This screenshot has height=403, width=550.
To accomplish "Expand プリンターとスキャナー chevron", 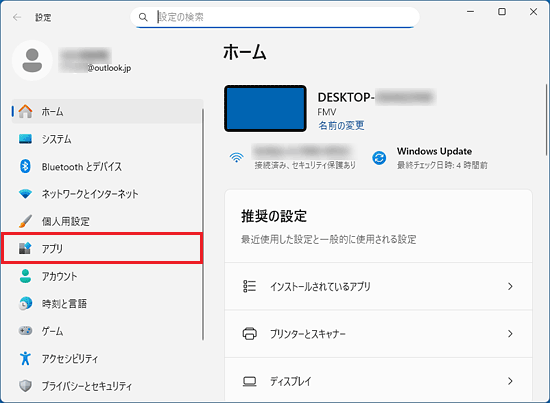I will tap(510, 334).
